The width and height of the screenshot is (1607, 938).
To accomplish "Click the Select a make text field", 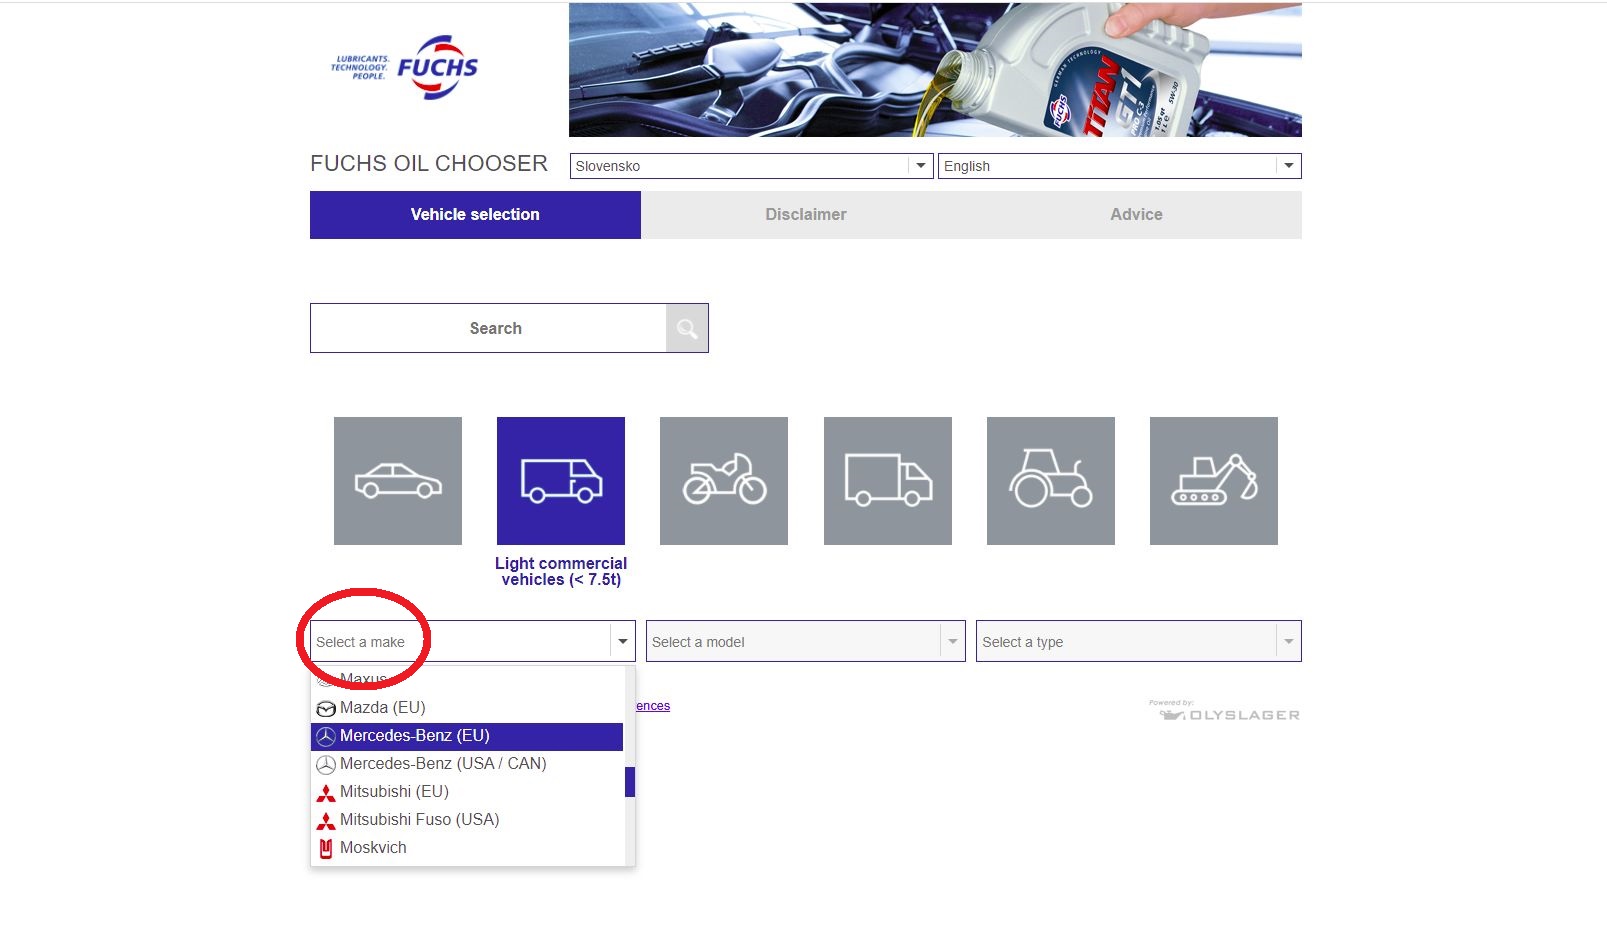I will click(461, 641).
